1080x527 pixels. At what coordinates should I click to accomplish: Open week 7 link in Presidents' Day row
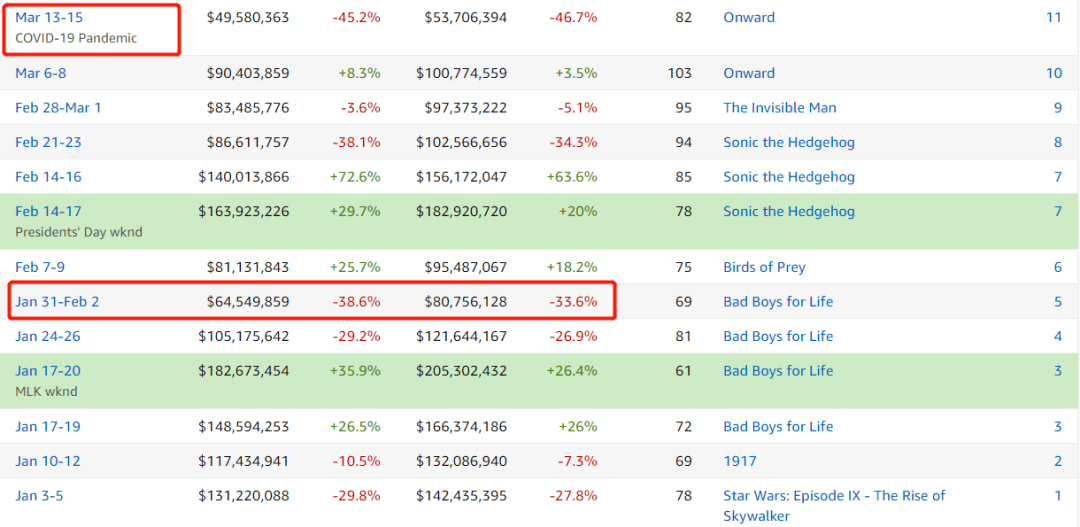click(x=1058, y=211)
